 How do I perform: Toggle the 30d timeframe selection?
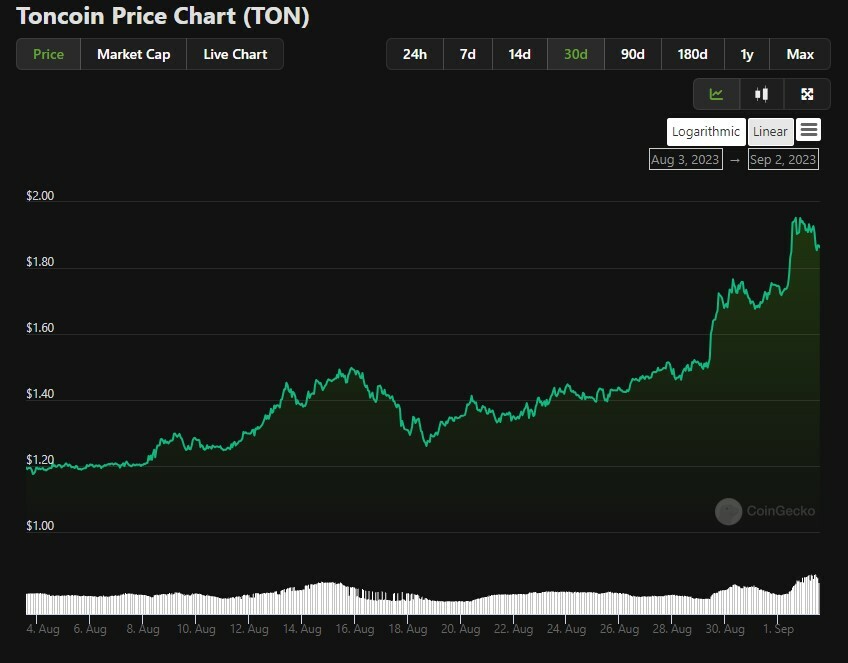pos(575,54)
